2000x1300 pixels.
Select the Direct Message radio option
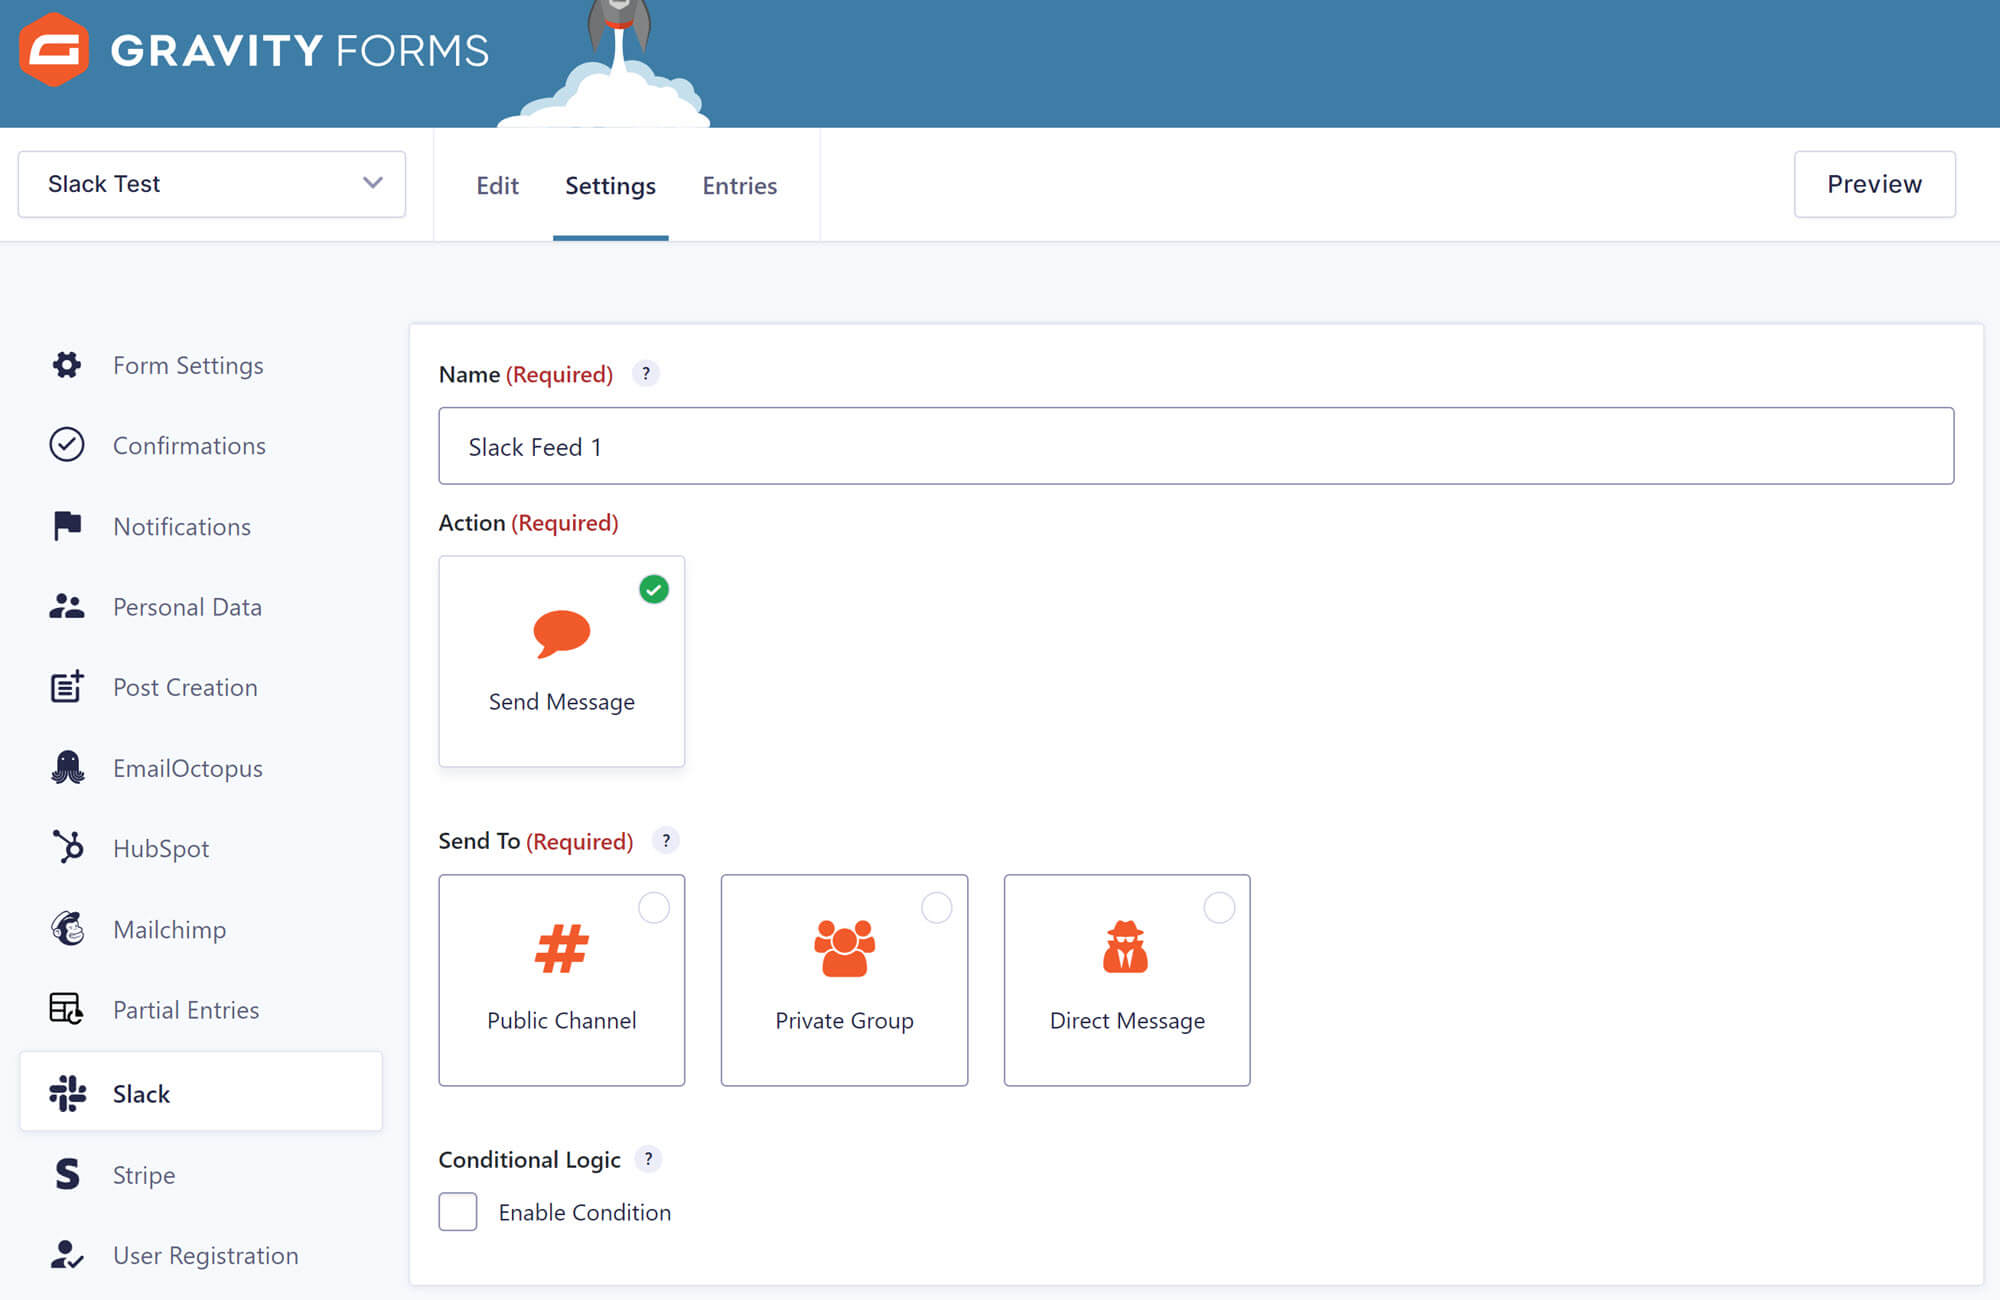pos(1219,908)
